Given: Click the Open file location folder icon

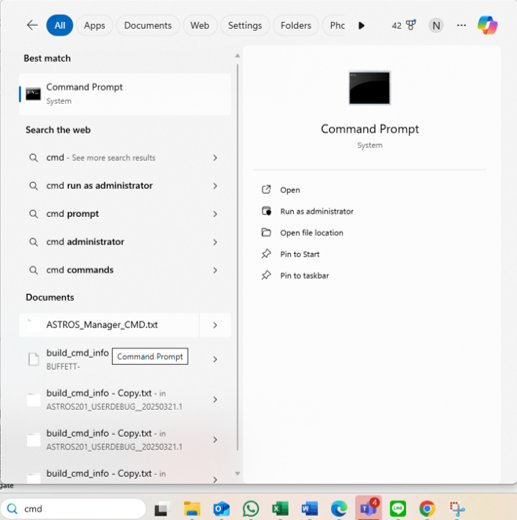Looking at the screenshot, I should (x=266, y=232).
